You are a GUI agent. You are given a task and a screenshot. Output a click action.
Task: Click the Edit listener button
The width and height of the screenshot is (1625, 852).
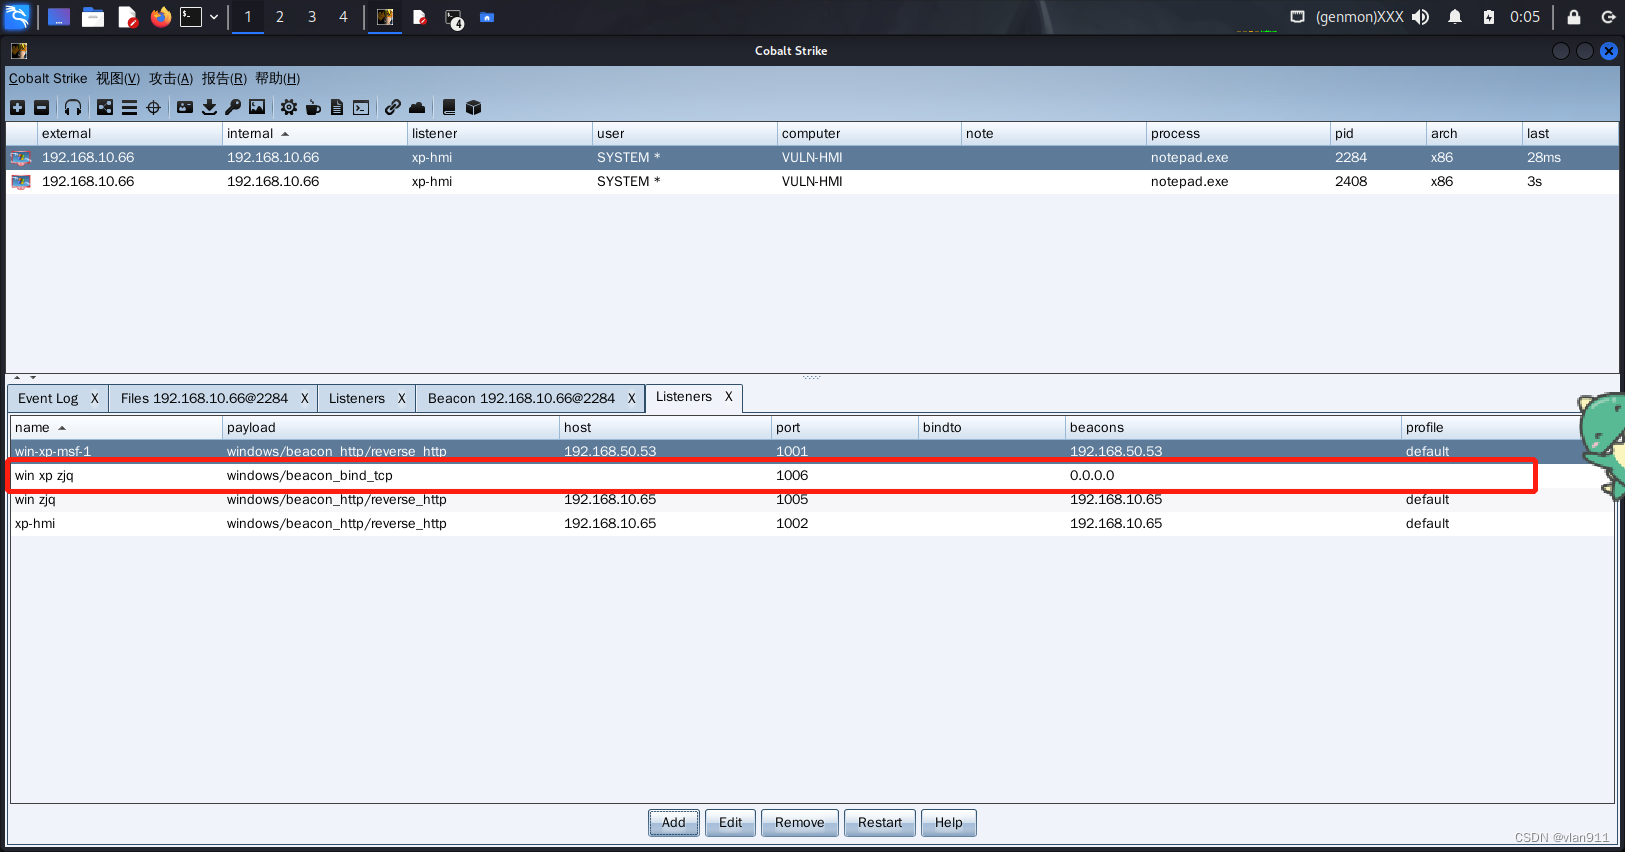pos(731,823)
